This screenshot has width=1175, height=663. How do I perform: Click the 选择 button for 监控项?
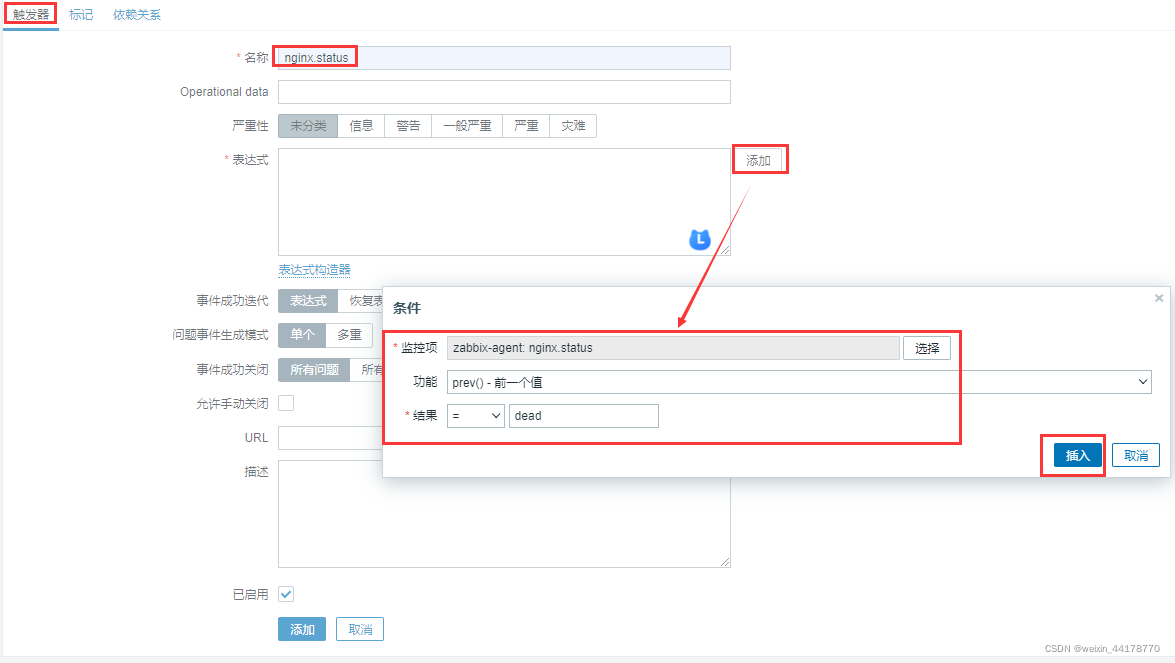[927, 348]
